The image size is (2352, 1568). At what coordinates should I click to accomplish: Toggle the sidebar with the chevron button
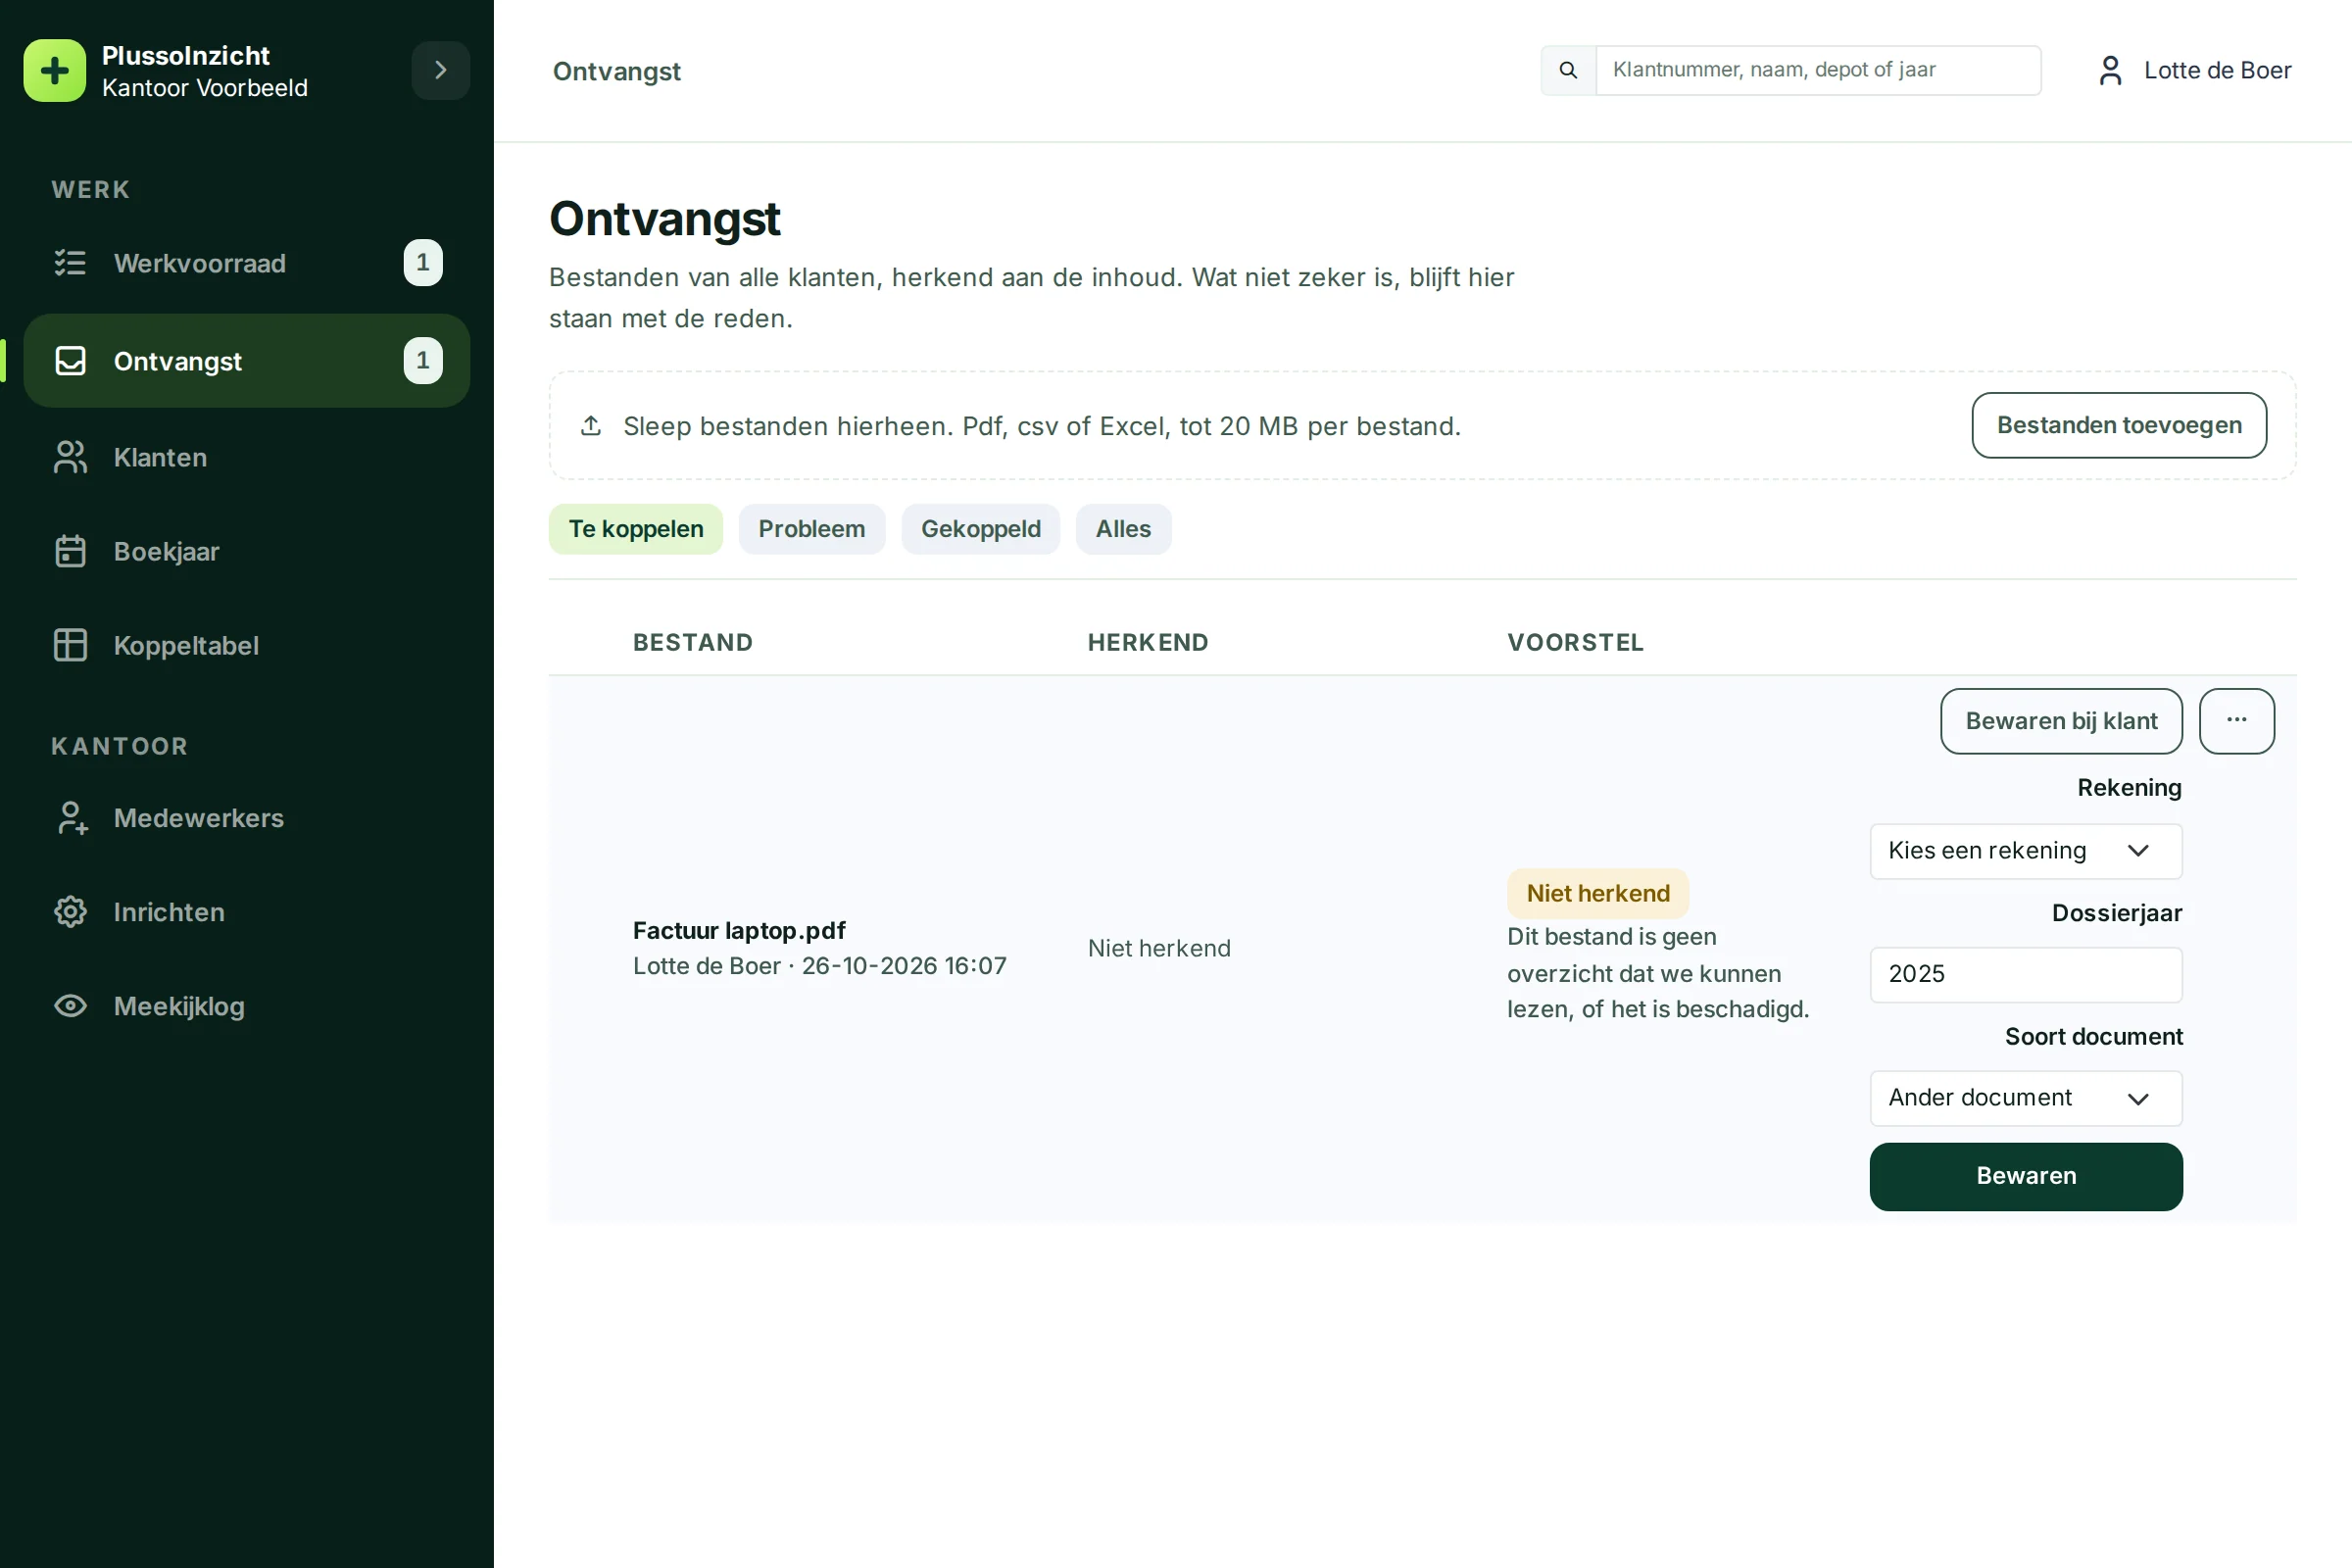tap(441, 71)
